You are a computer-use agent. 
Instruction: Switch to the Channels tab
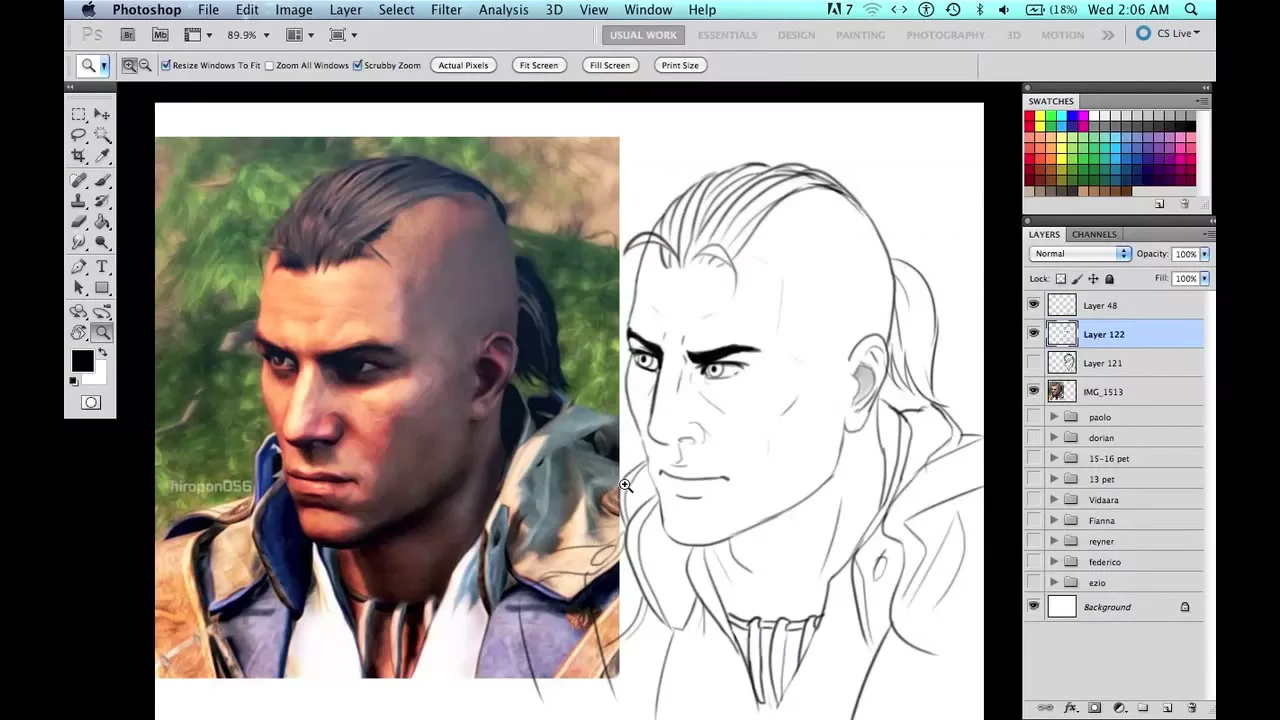1094,234
